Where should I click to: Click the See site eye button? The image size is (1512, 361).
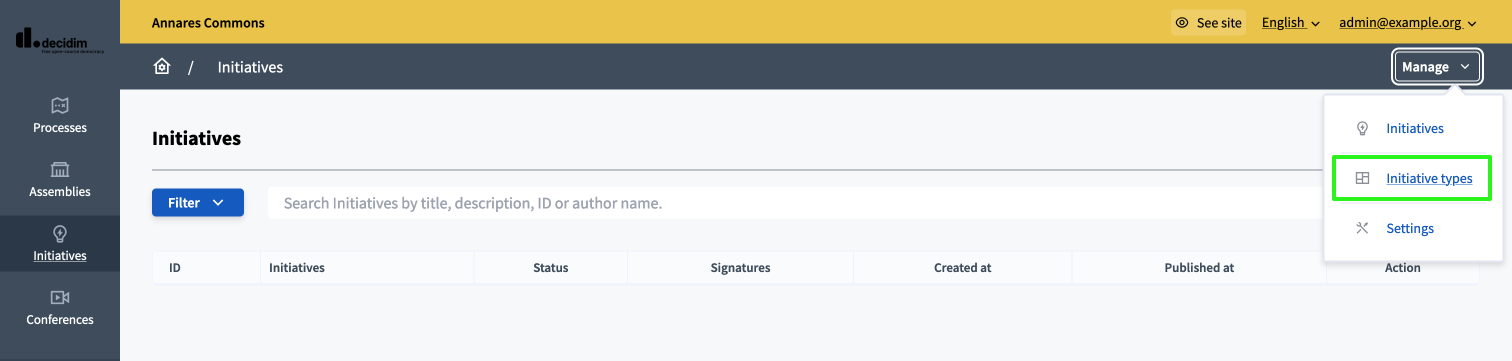1208,23
